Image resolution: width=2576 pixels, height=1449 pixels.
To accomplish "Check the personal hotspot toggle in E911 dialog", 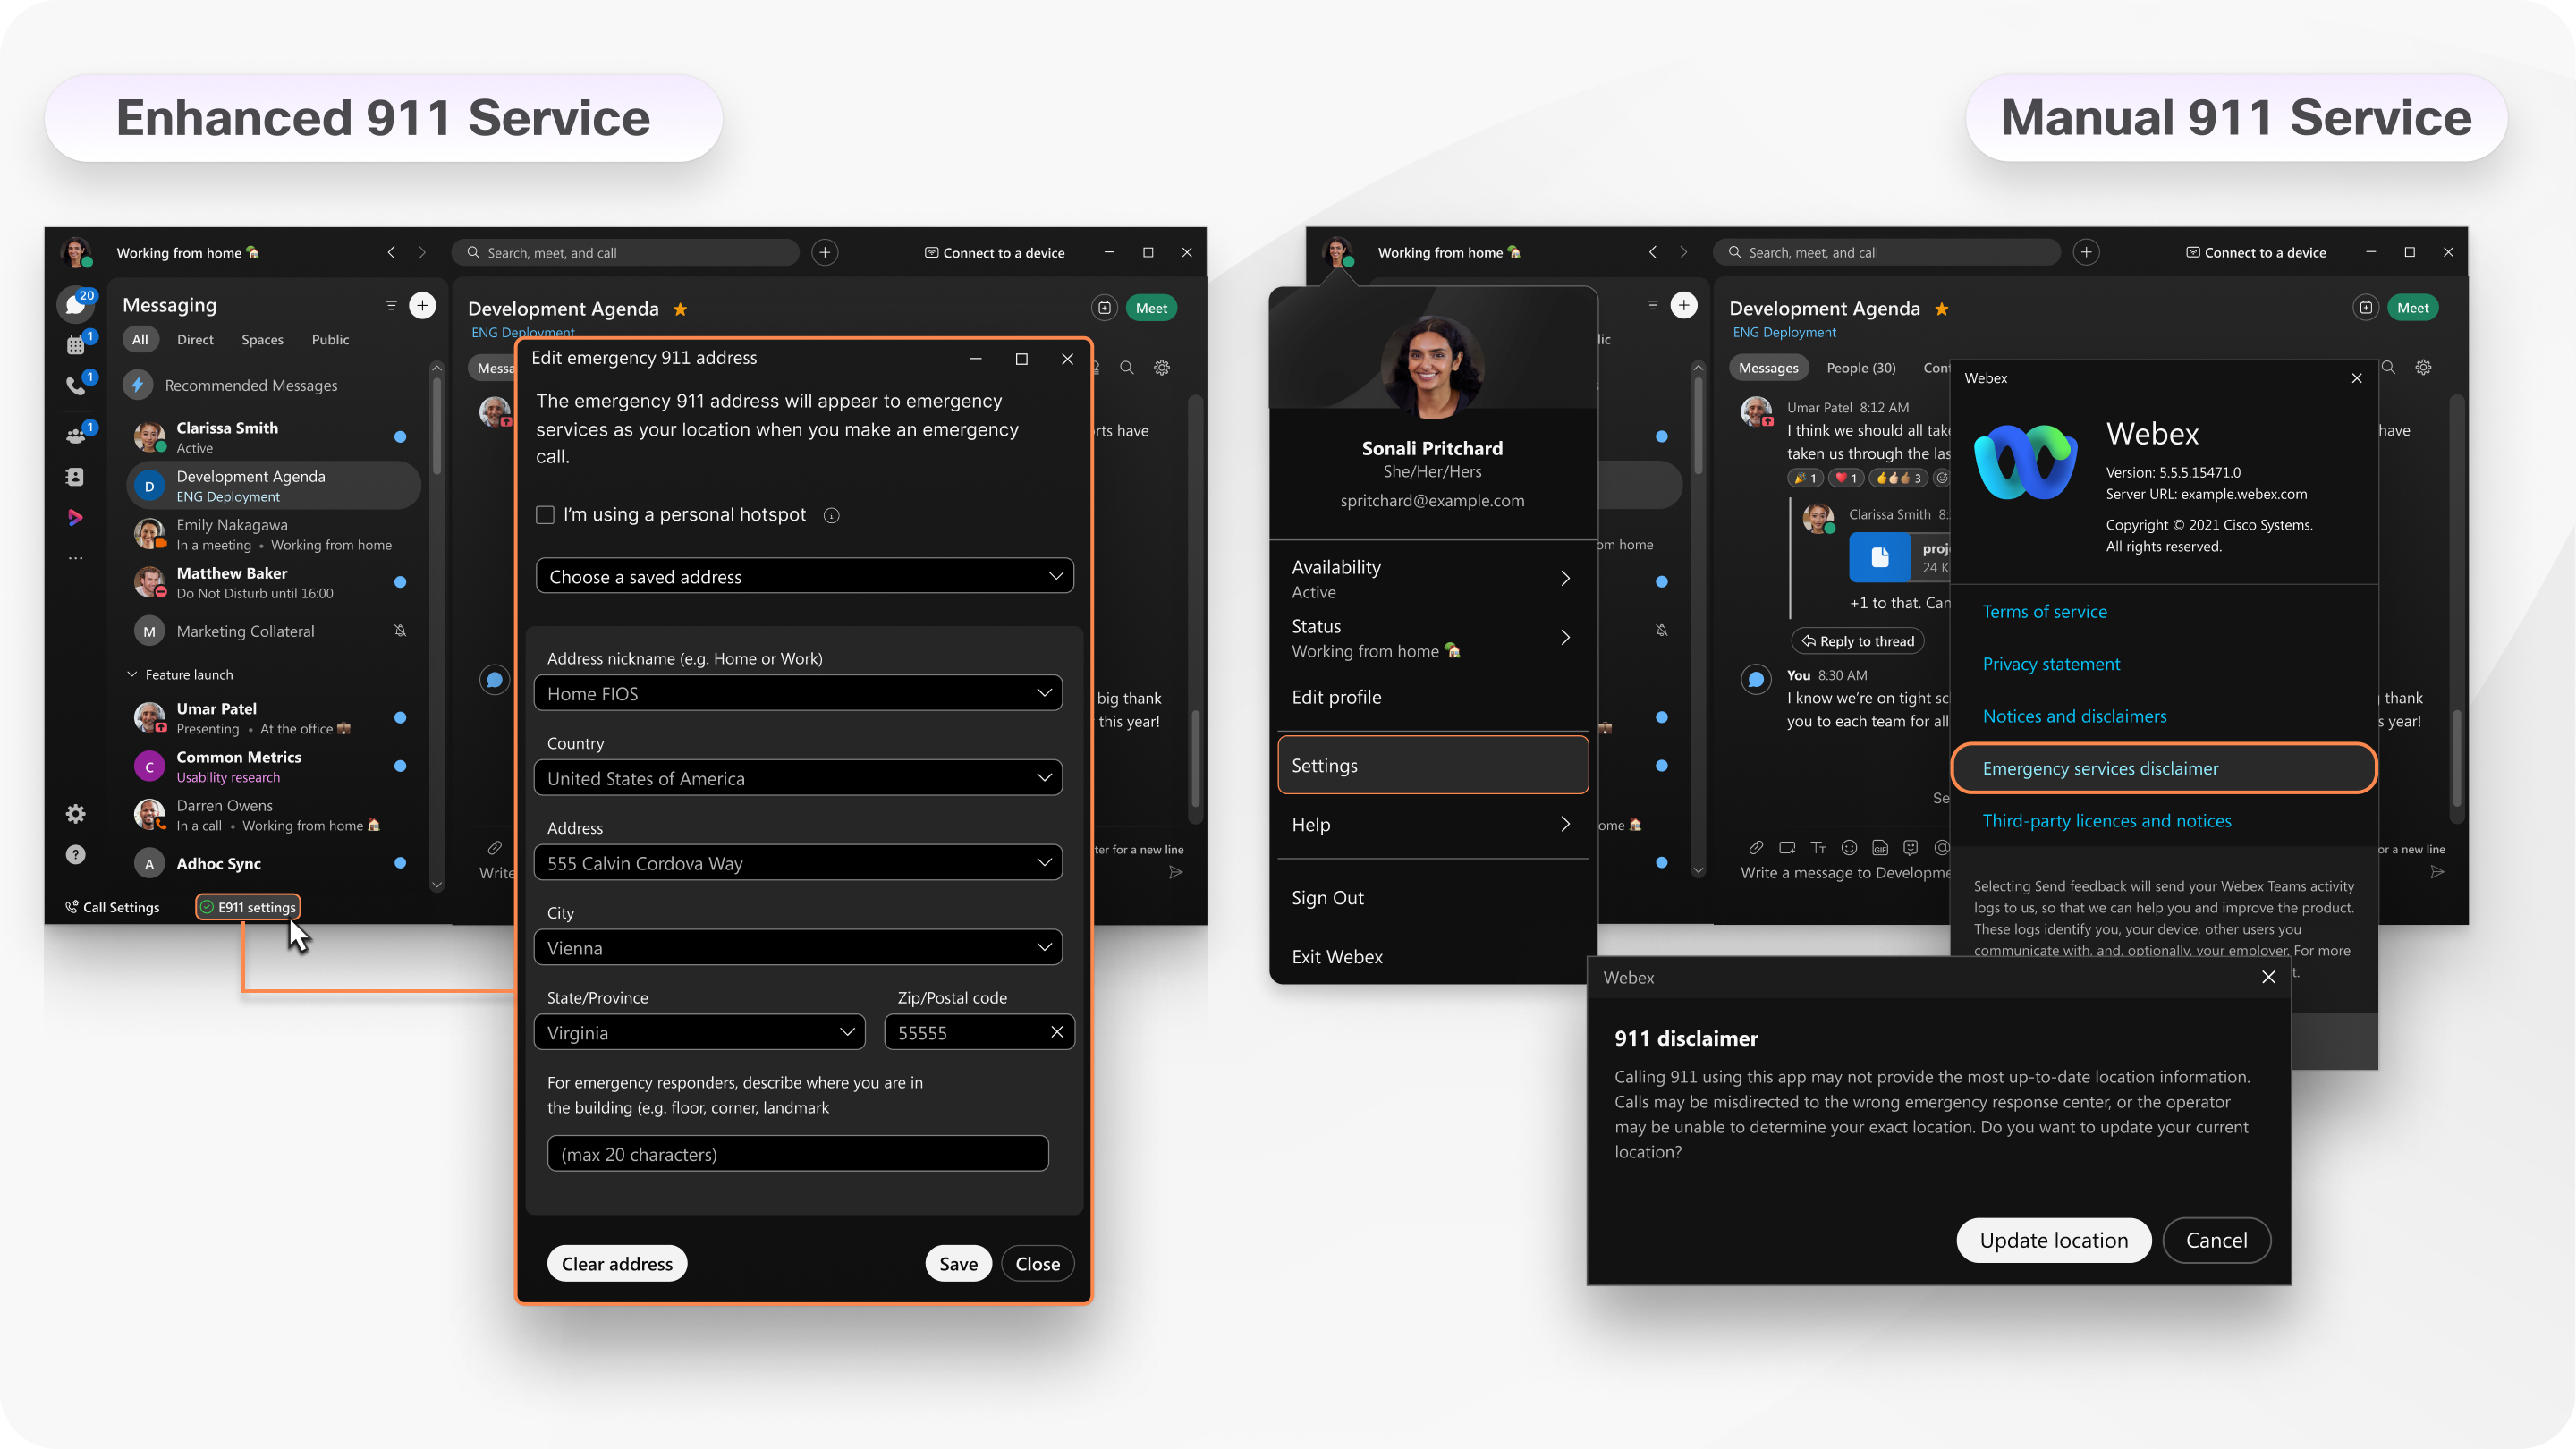I will 547,513.
